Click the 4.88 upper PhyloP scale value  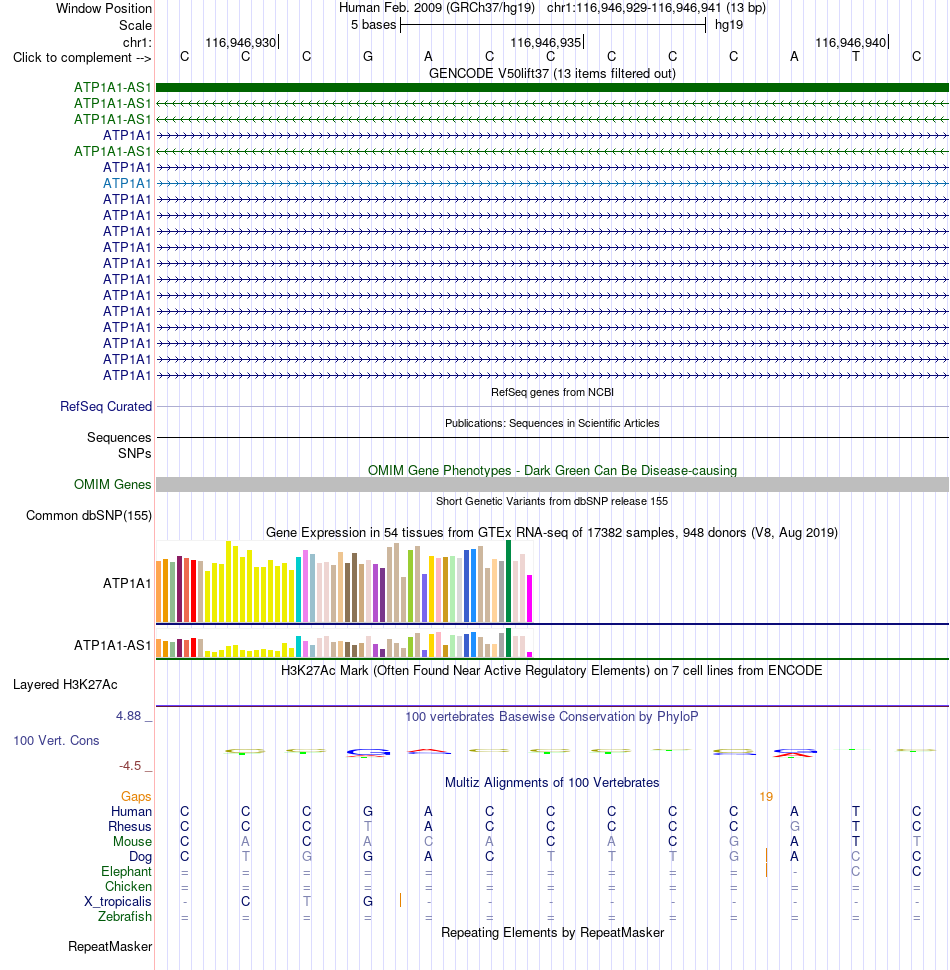129,716
